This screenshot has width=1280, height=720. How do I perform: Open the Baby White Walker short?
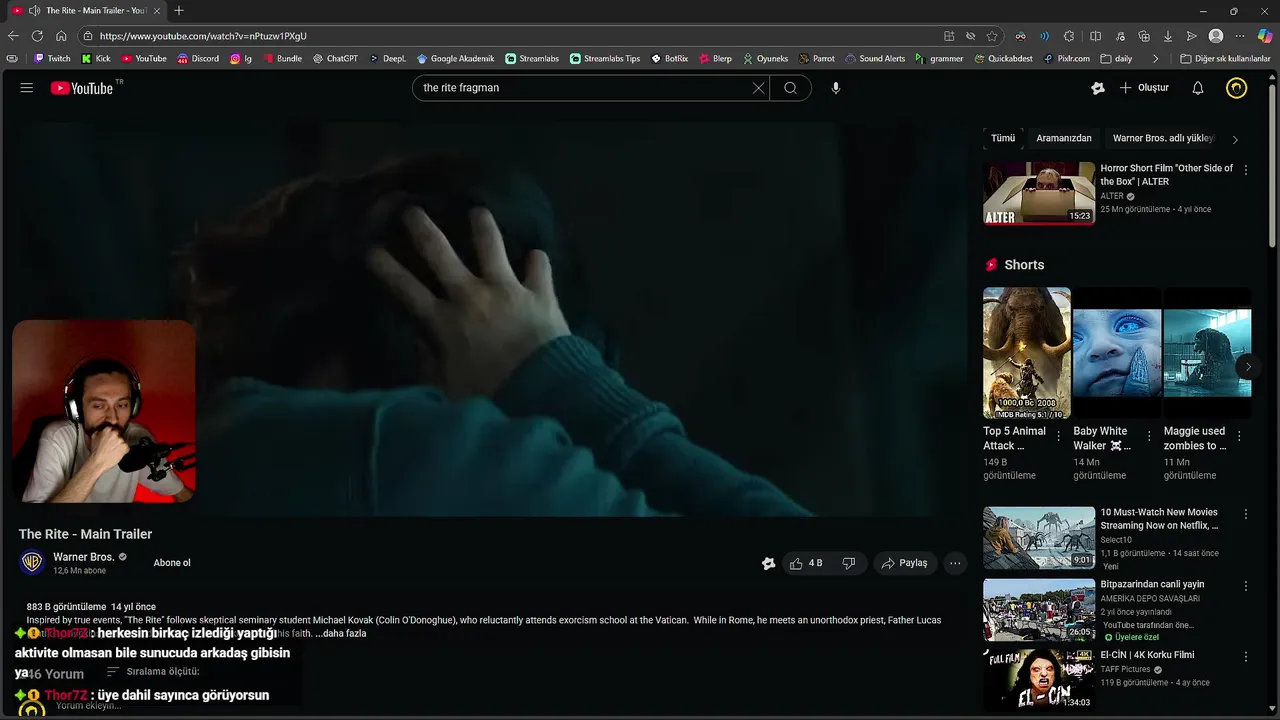[1117, 353]
